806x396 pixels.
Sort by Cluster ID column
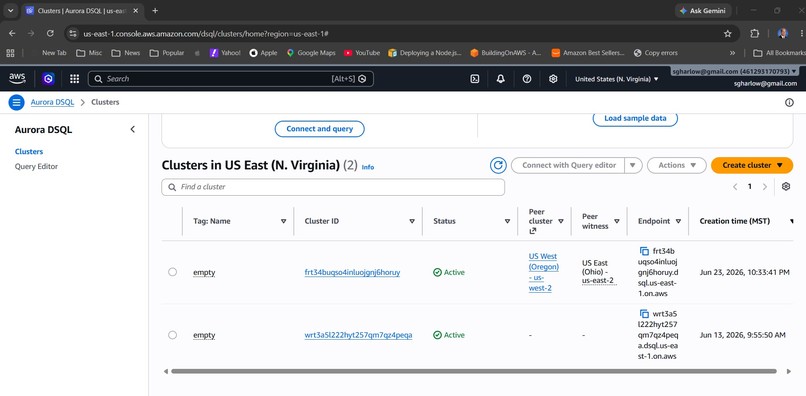[x=412, y=221]
